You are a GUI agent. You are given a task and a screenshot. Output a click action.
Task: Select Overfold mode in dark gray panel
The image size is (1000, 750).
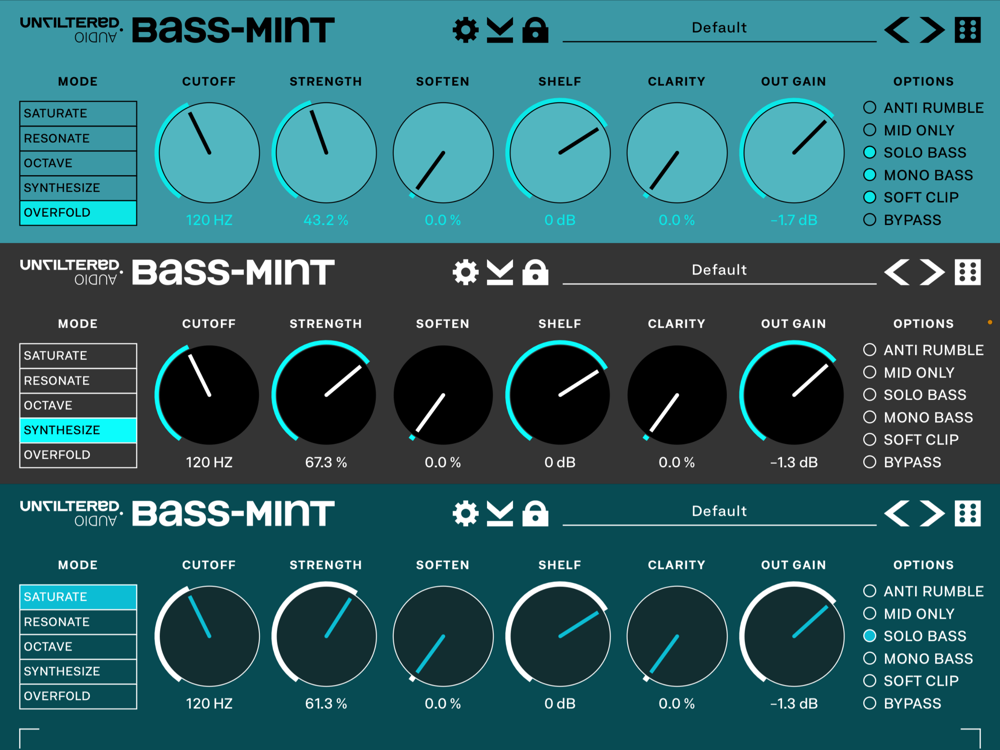tap(78, 455)
